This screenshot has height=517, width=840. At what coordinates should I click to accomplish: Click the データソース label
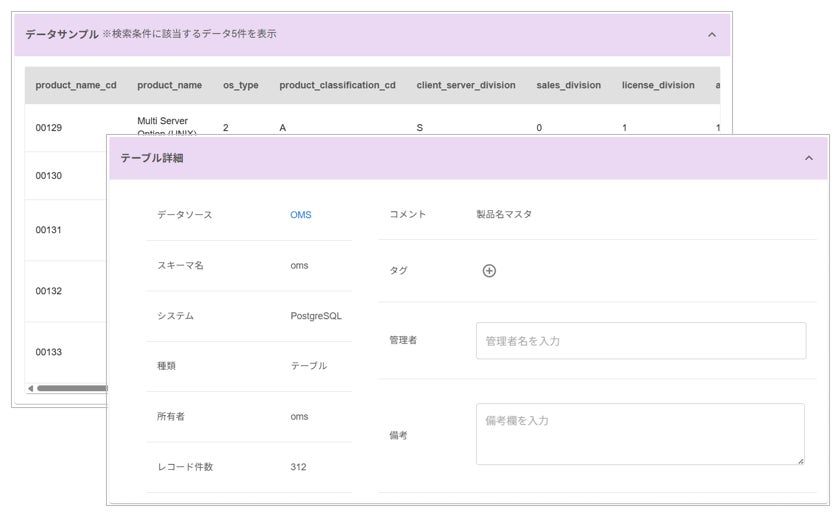click(184, 215)
